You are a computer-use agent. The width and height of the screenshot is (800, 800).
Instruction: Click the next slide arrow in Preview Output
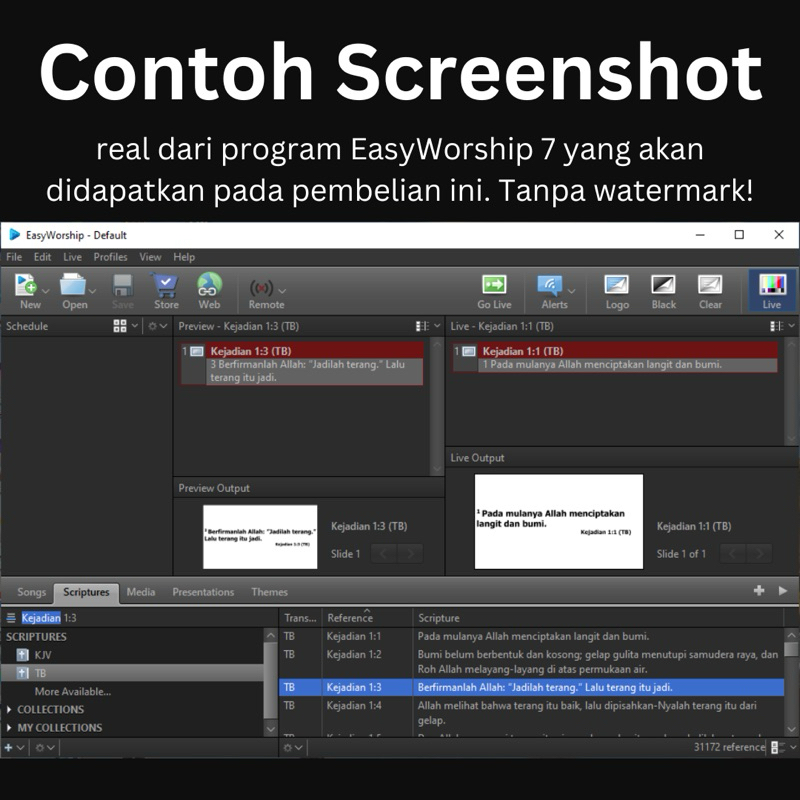click(410, 554)
